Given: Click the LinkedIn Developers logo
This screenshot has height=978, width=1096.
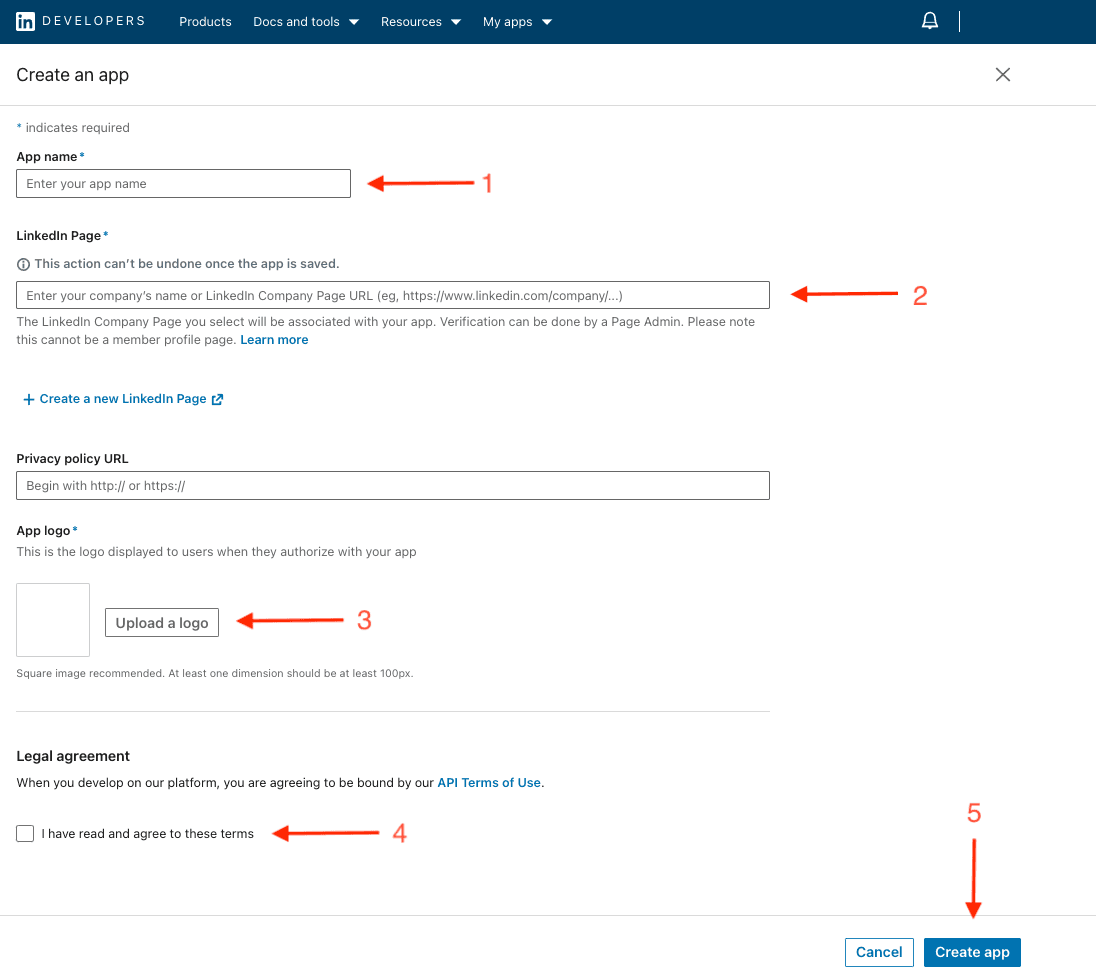Looking at the screenshot, I should point(80,21).
